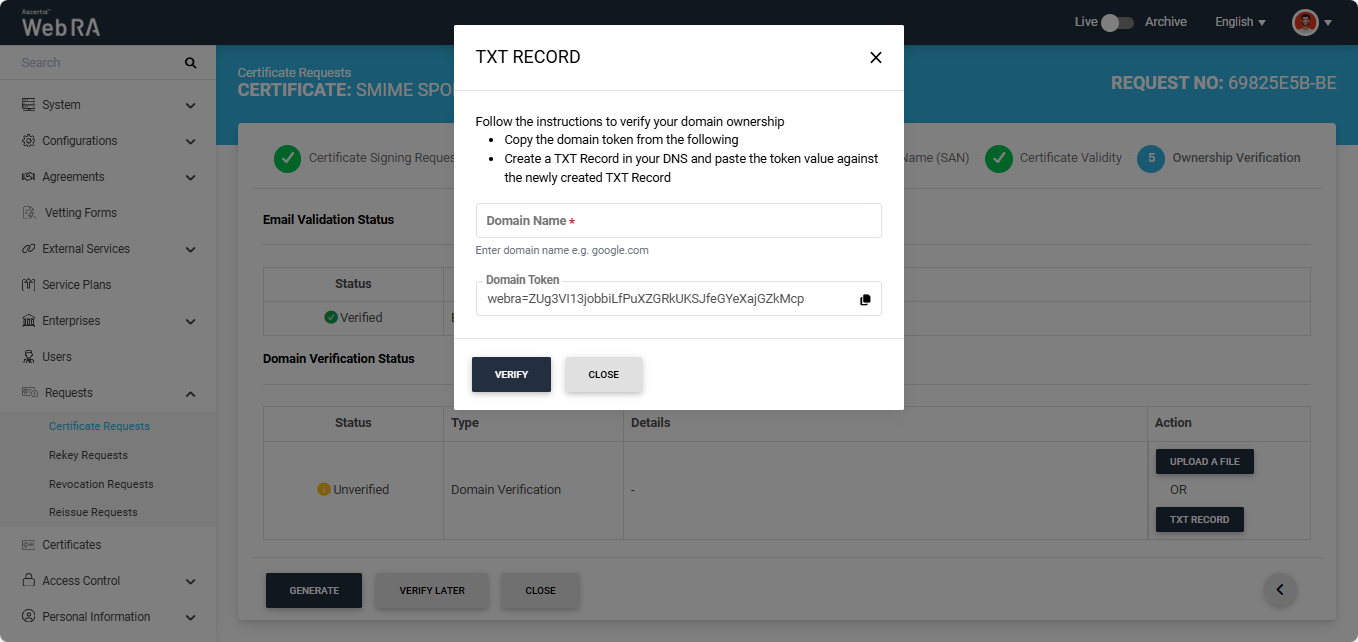
Task: Click the back arrow circle button
Action: [x=1279, y=590]
